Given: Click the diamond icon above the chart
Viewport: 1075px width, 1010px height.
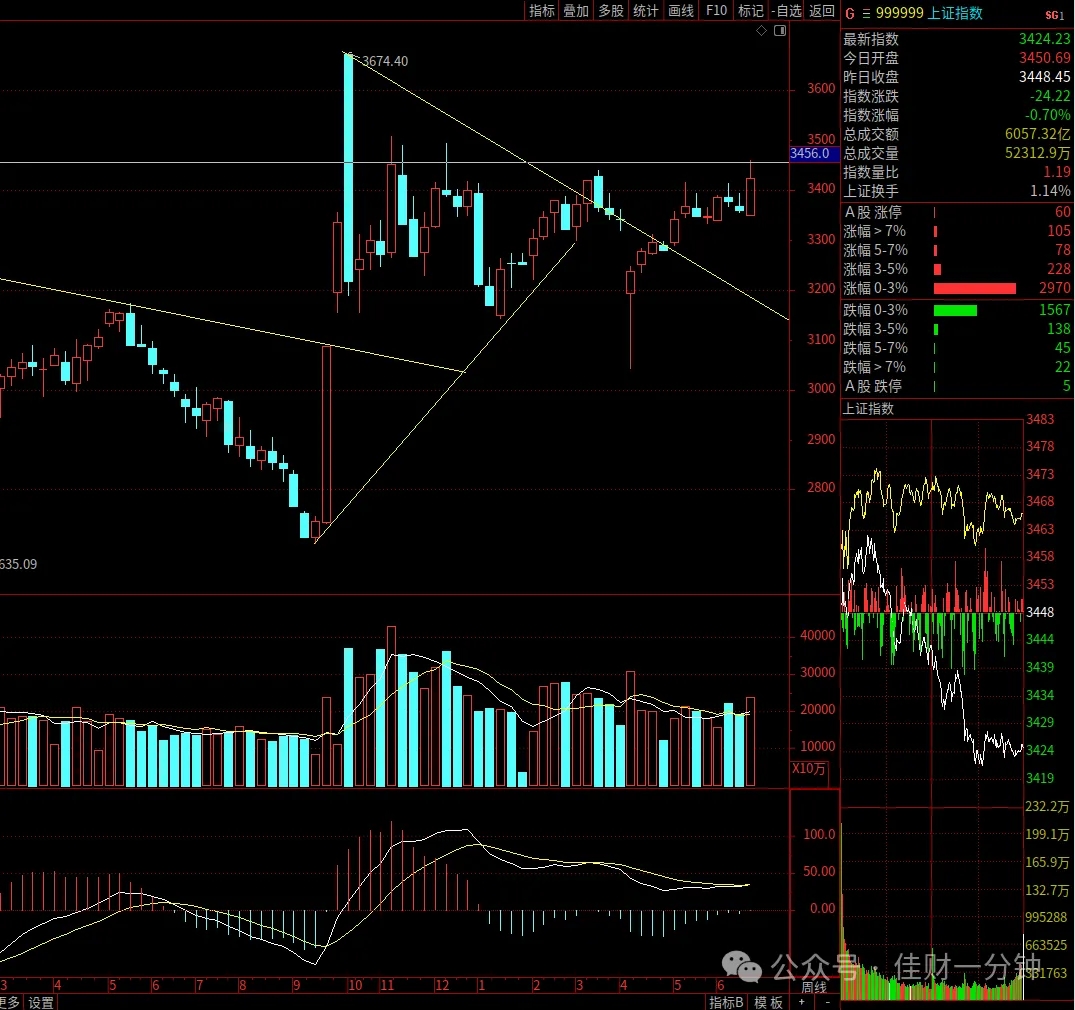Looking at the screenshot, I should click(x=761, y=30).
